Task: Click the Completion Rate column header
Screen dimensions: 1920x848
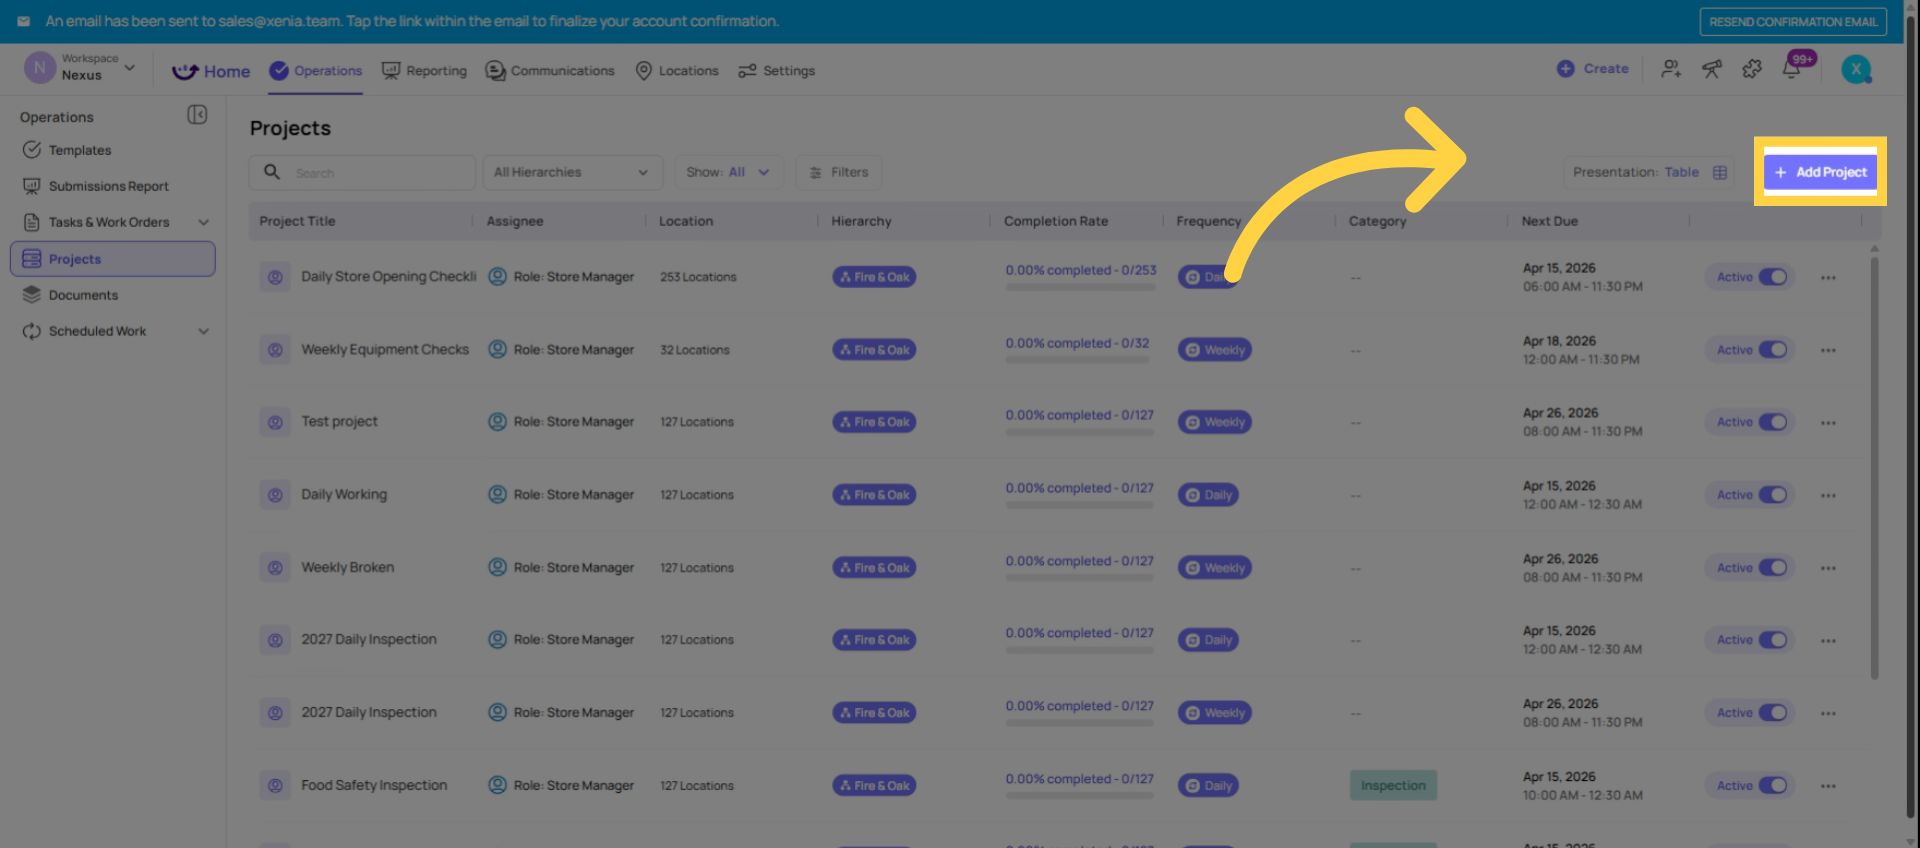Action: point(1056,221)
